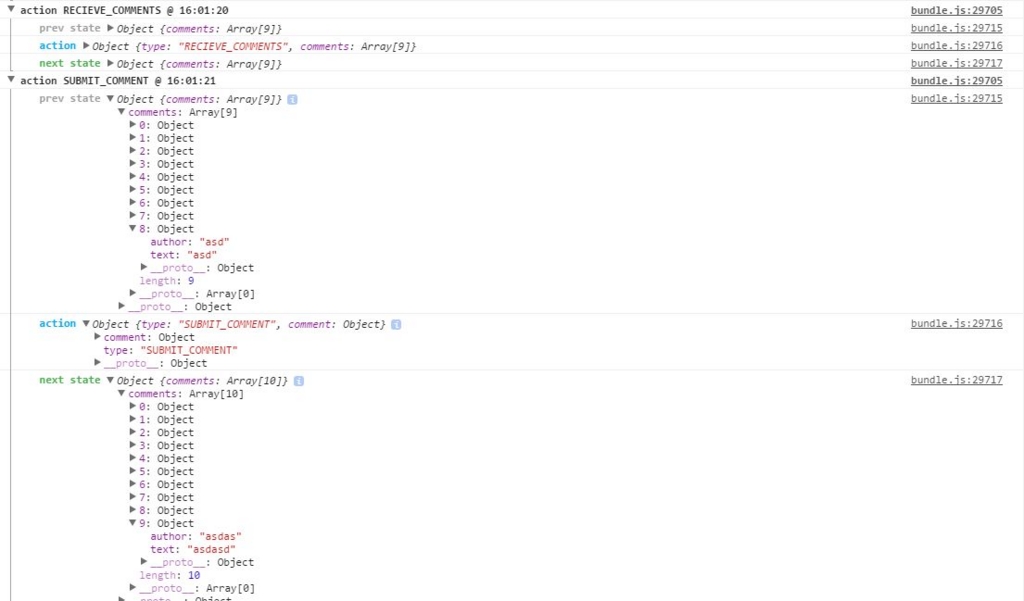This screenshot has width=1024, height=601.
Task: Expand __proto__ Object under item 8
Action: 144,267
